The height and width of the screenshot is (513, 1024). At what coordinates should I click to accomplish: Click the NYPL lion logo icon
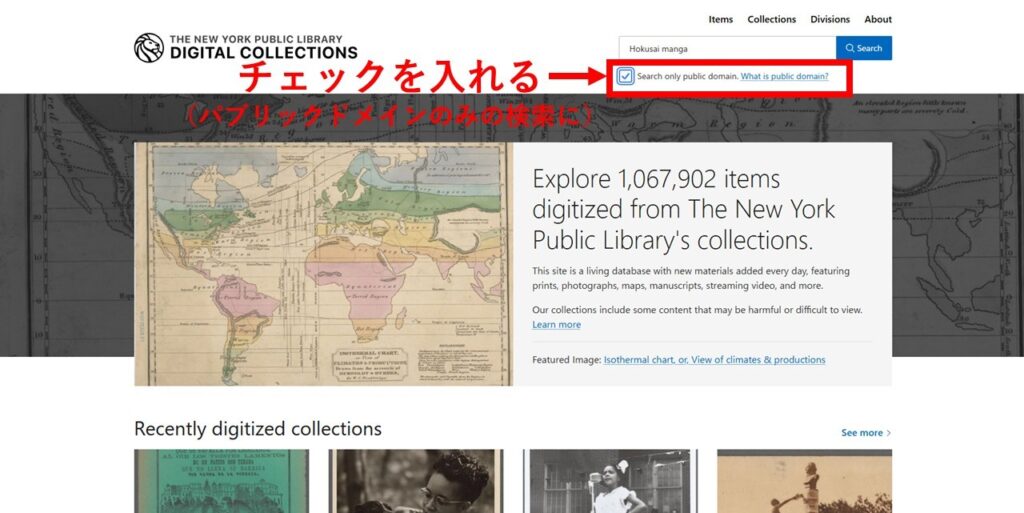pyautogui.click(x=149, y=48)
